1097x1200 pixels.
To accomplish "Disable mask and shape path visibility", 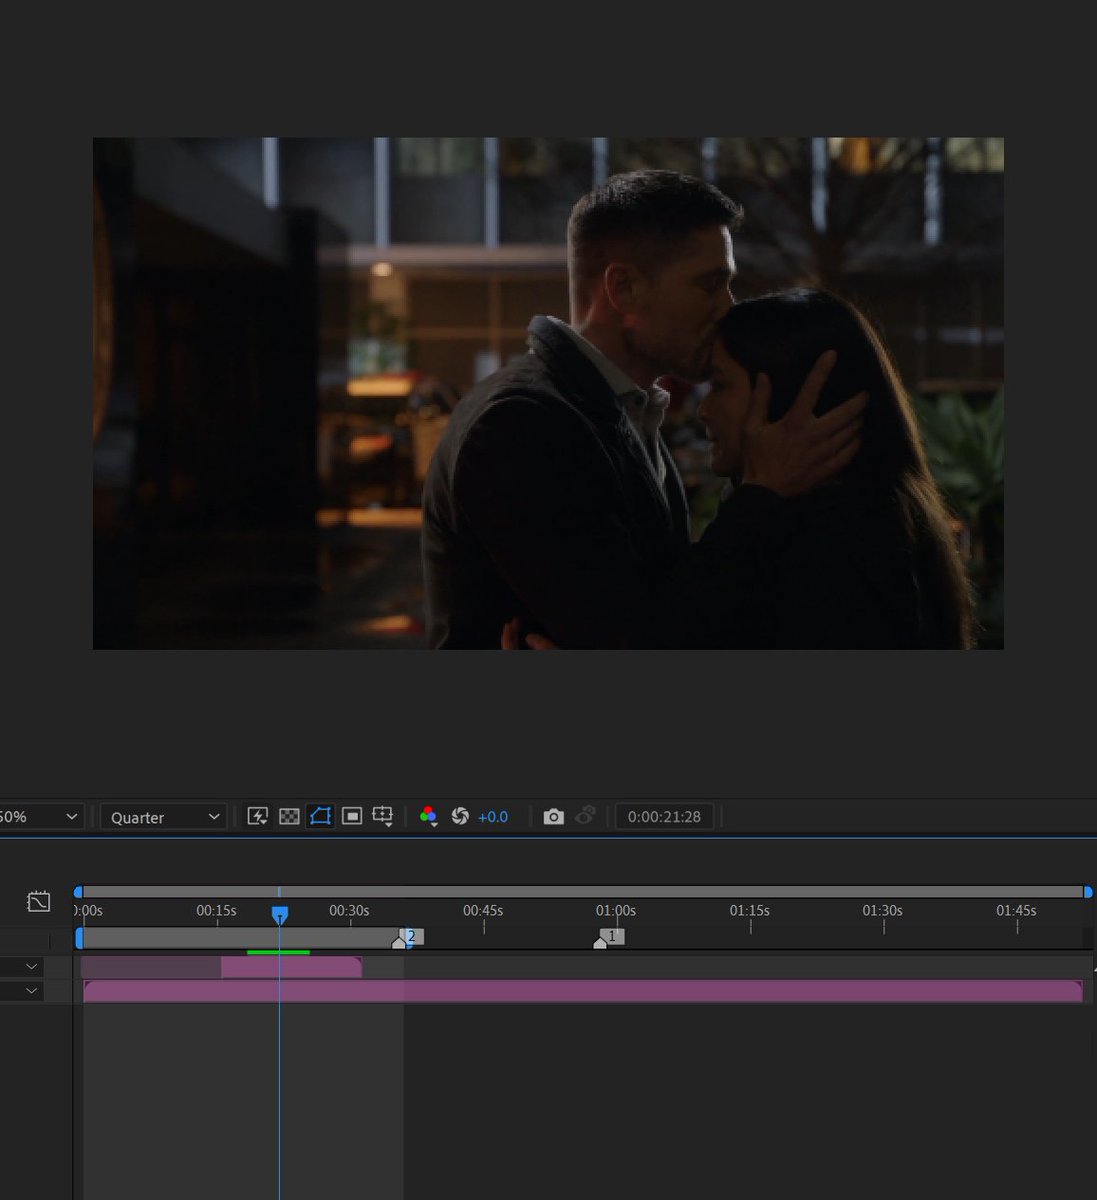I will pos(320,816).
